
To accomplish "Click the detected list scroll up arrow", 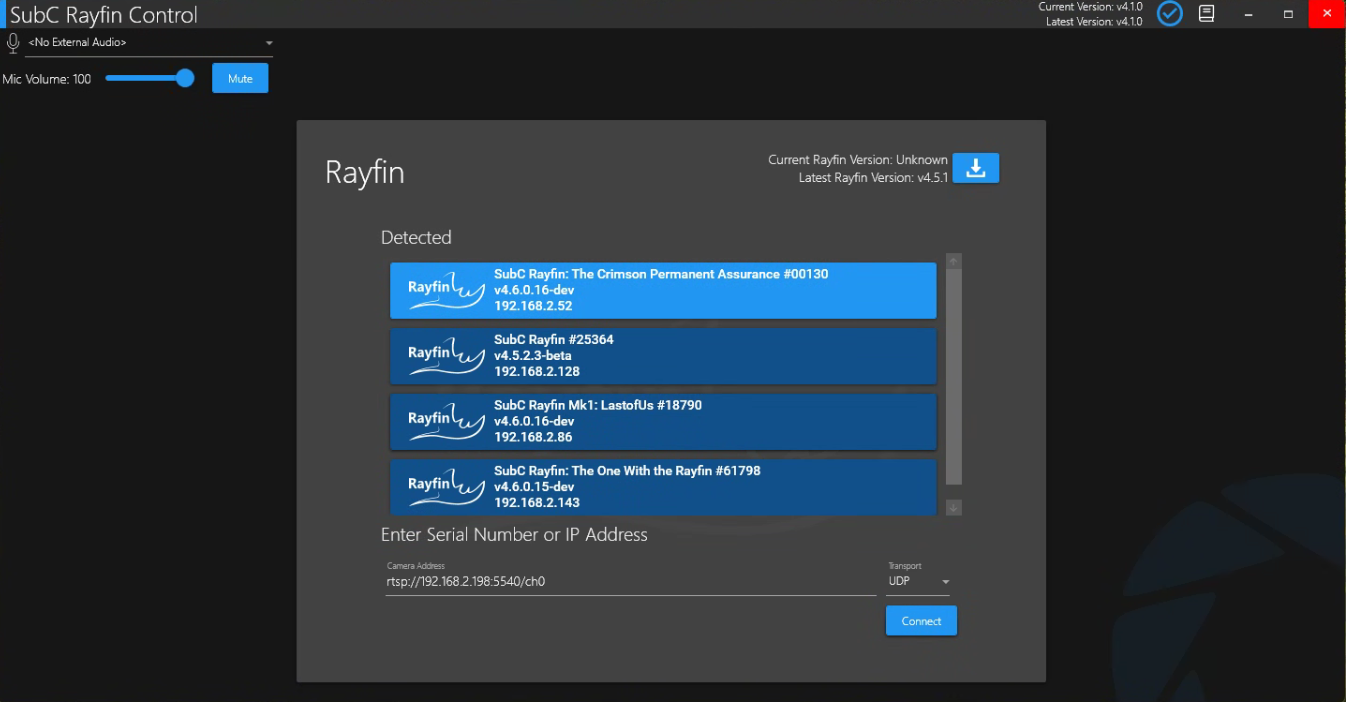I will point(953,261).
